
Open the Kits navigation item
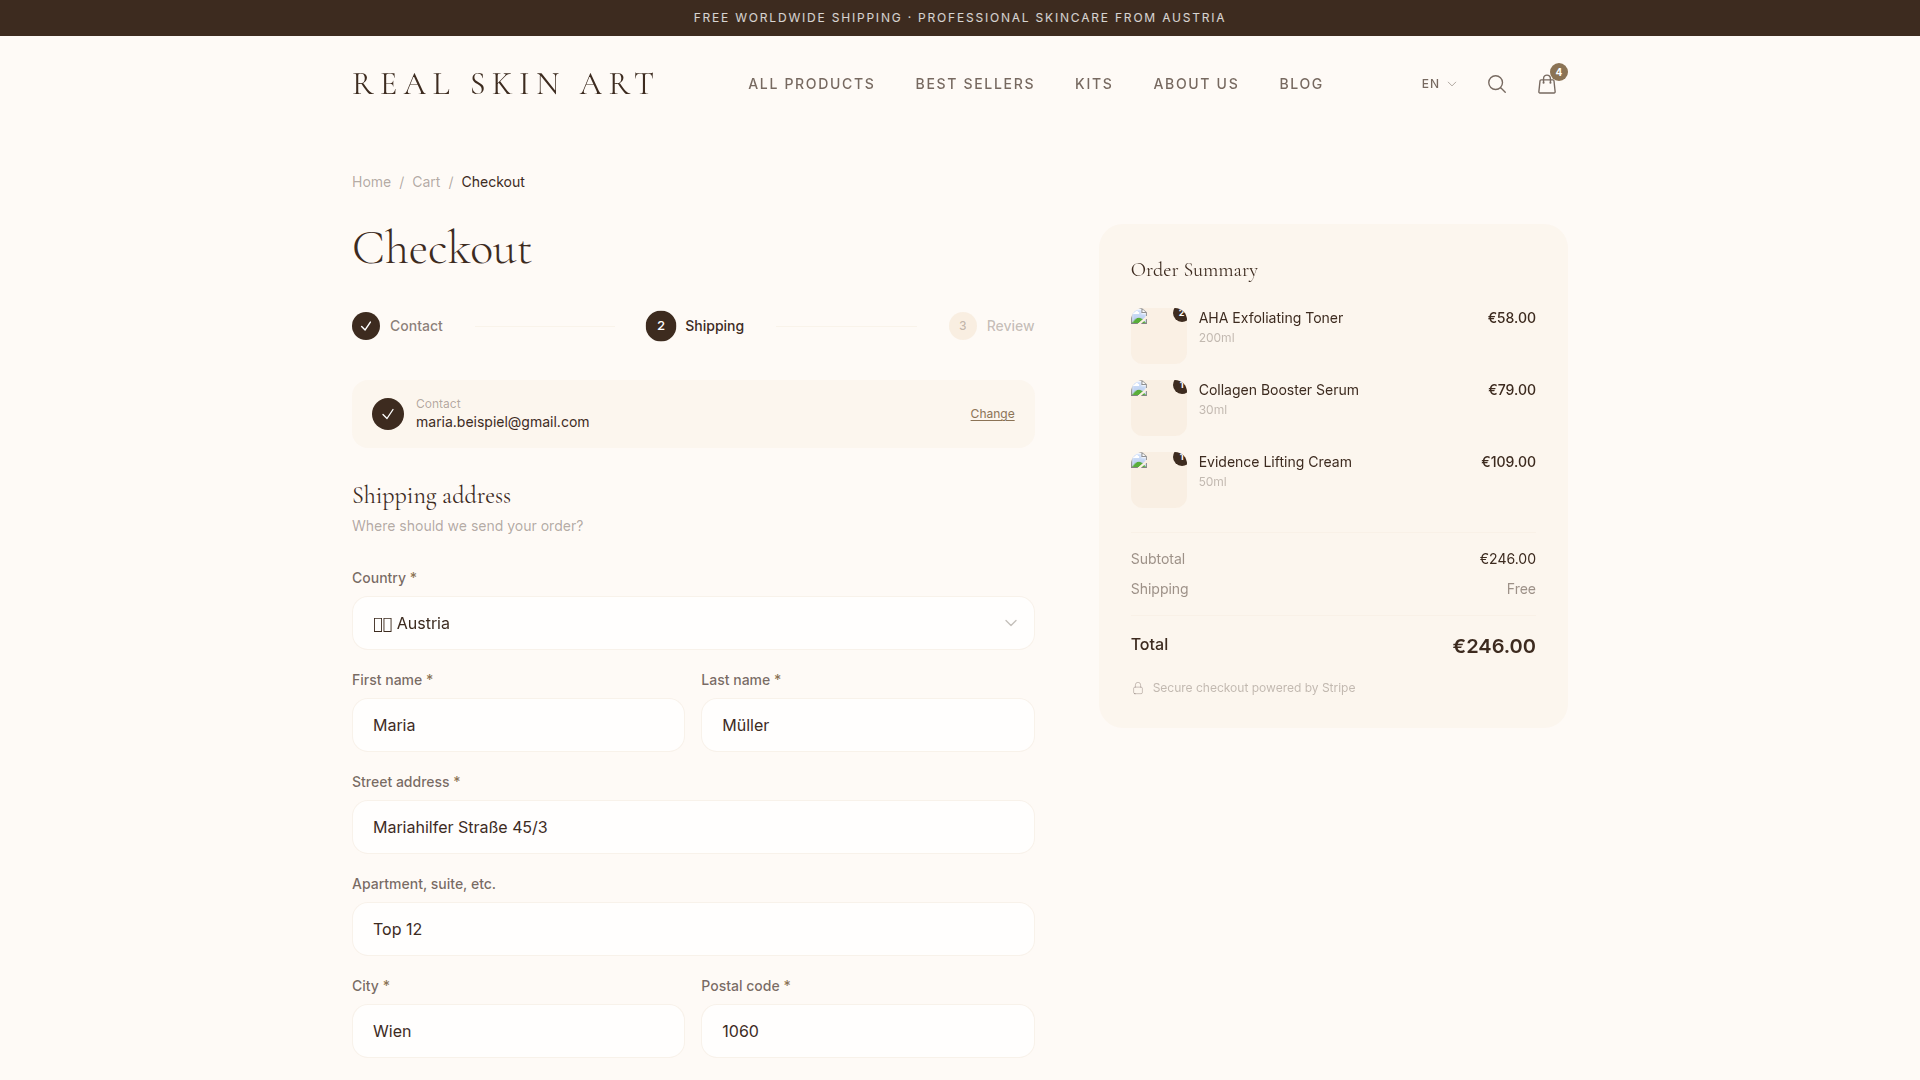tap(1093, 84)
